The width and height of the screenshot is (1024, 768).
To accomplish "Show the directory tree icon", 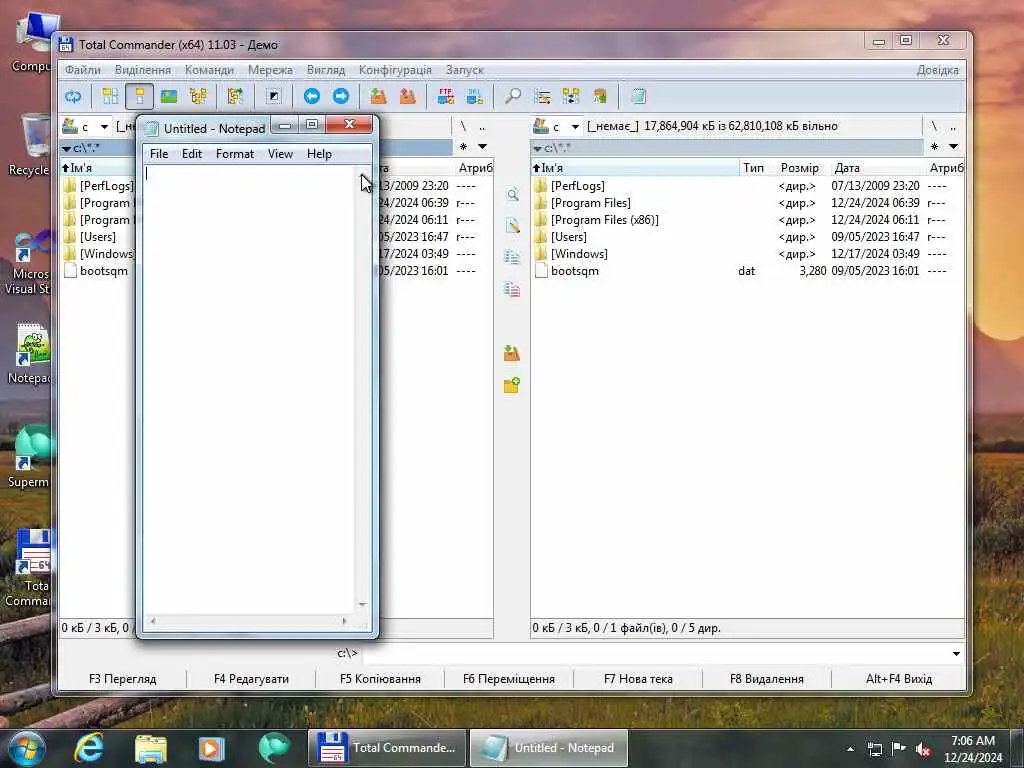I will pos(198,97).
